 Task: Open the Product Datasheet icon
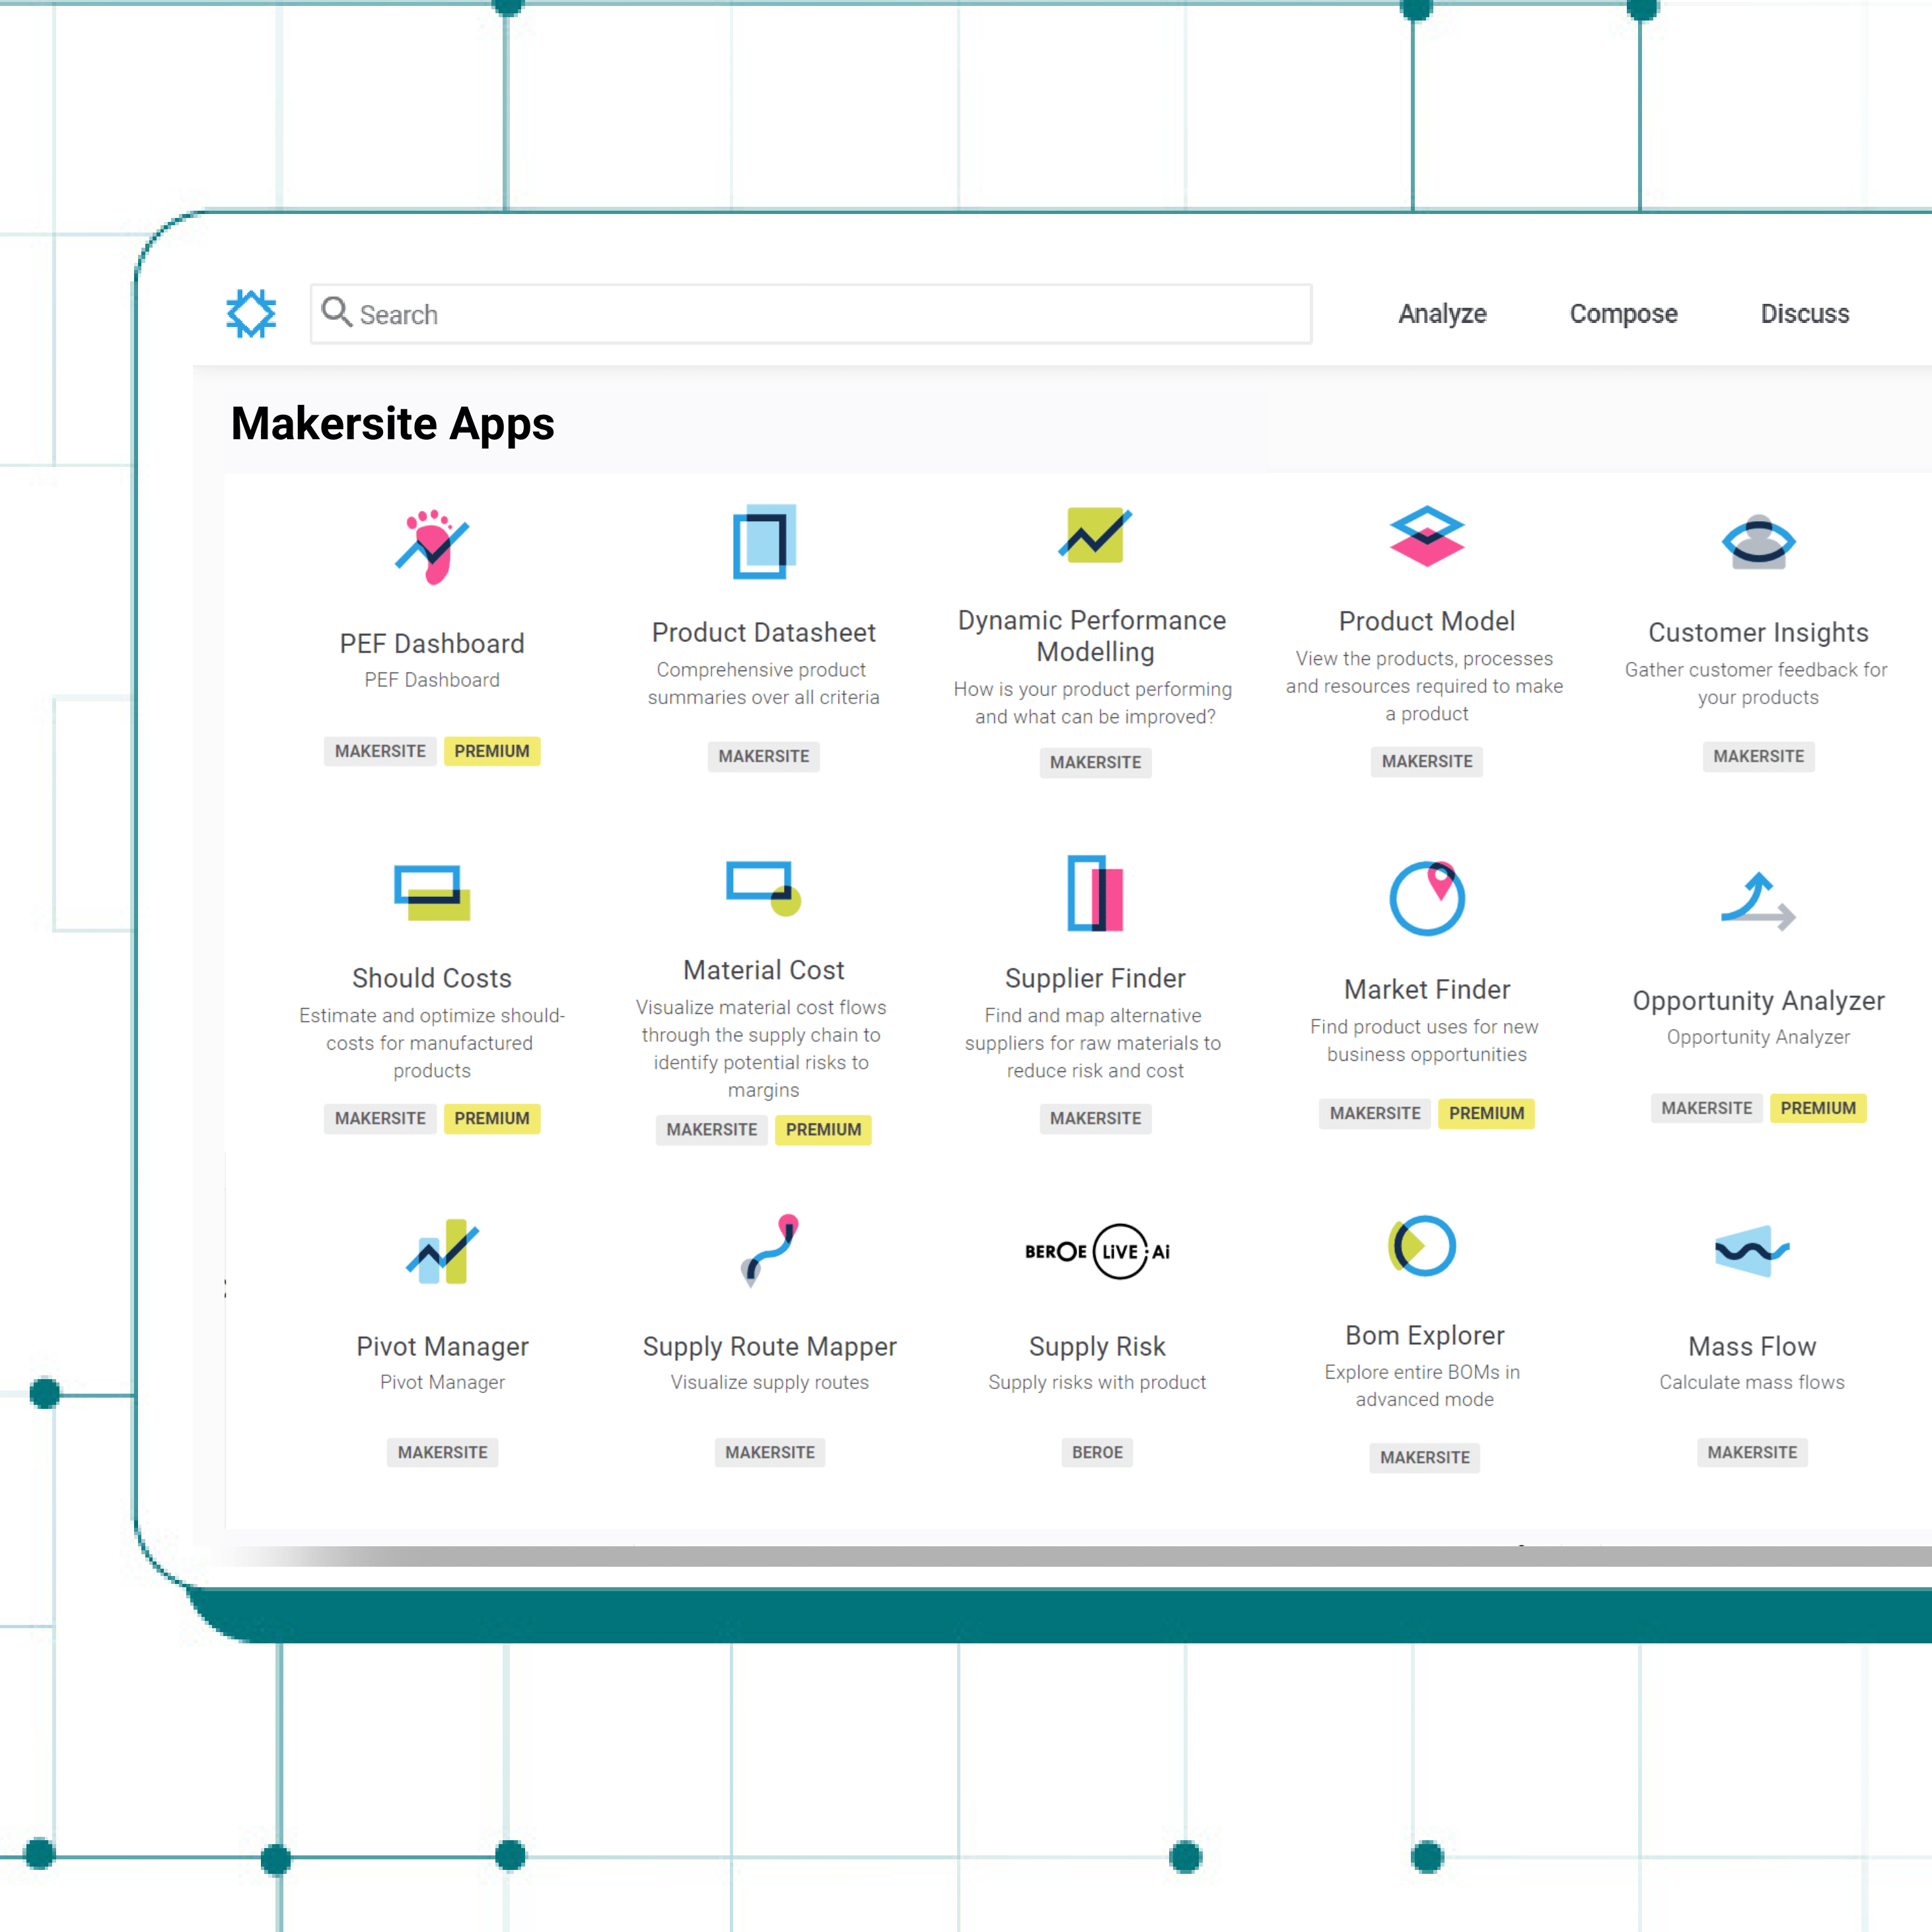tap(764, 542)
